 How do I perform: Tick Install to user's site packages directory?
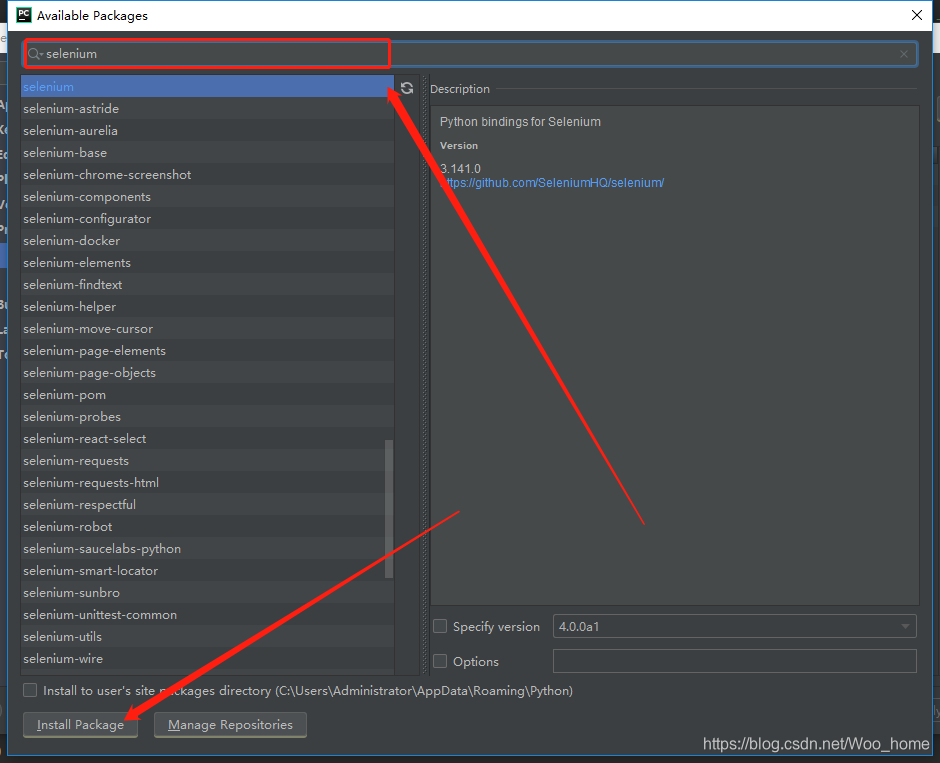point(30,690)
